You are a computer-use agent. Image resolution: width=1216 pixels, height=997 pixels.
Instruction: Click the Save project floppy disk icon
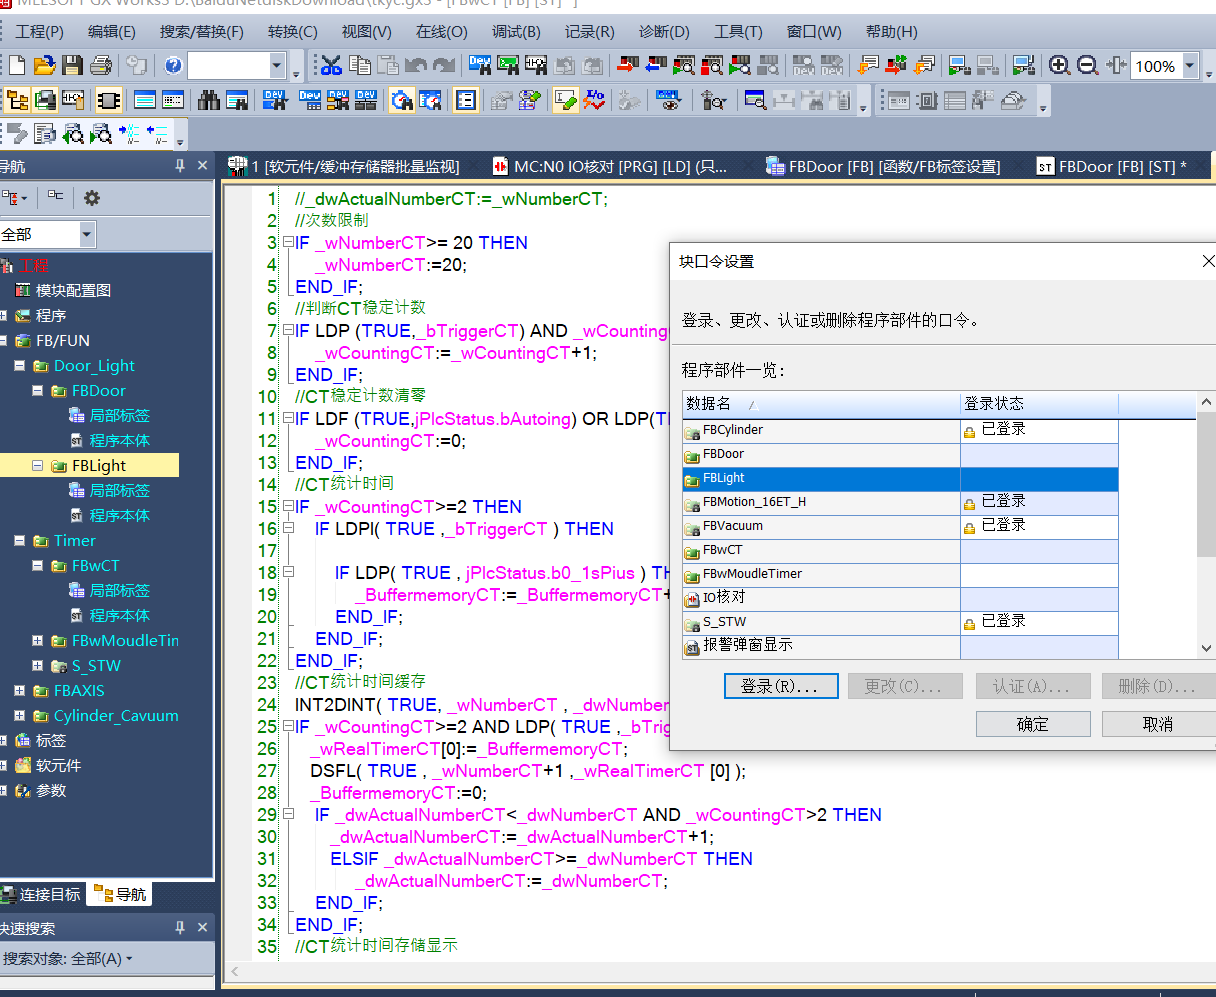coord(72,66)
